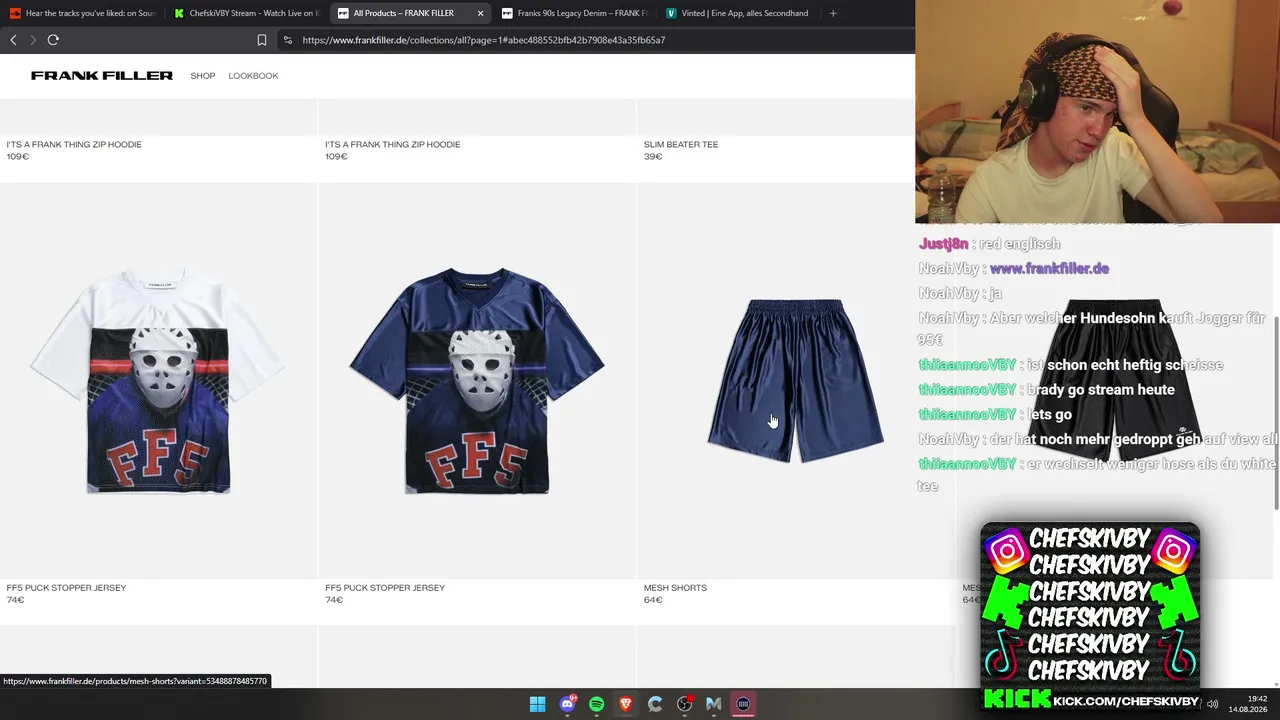Open Discord from the taskbar
1280x720 pixels.
point(567,705)
